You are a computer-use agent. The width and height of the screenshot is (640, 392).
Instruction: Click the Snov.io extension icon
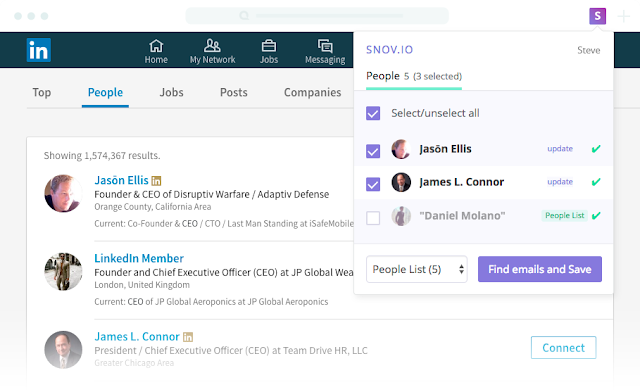pos(597,16)
